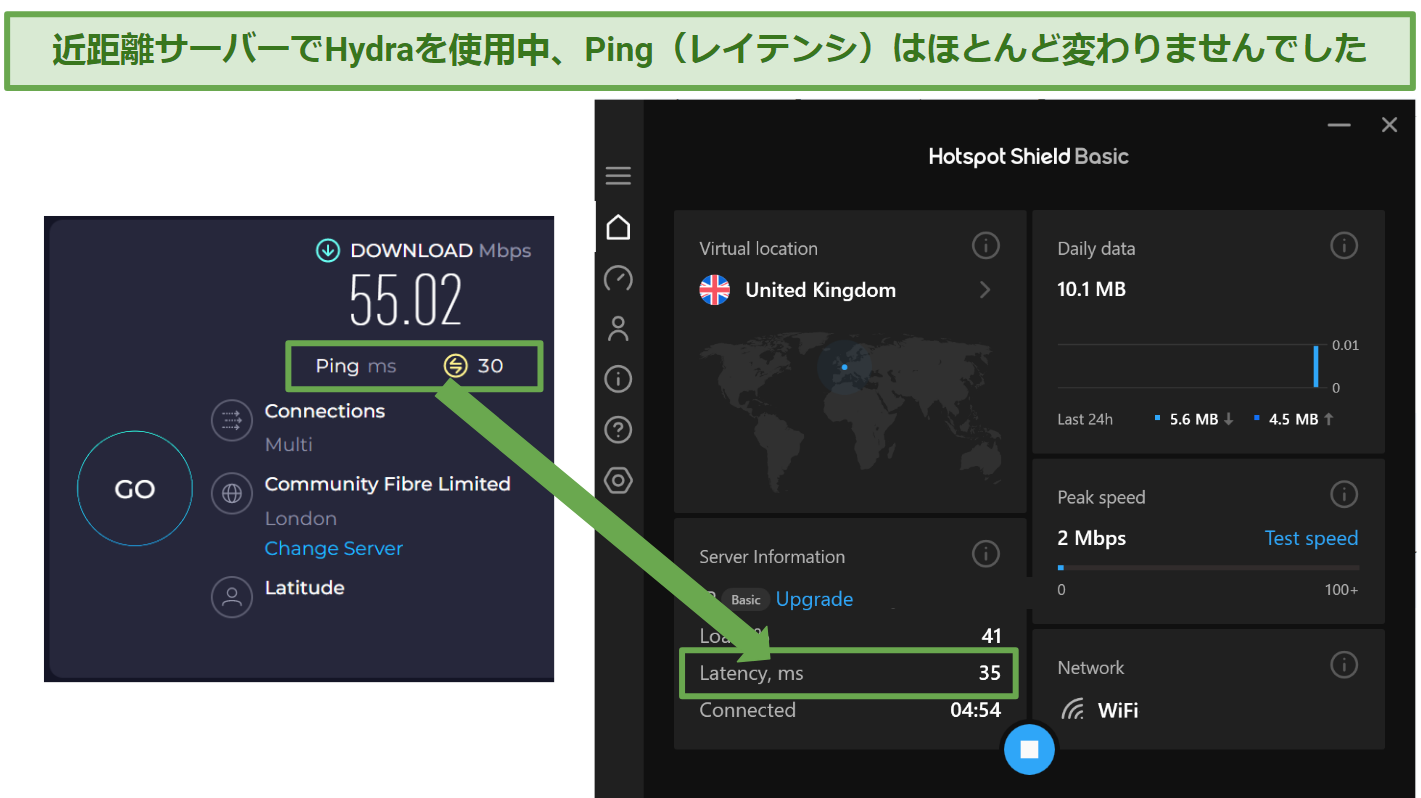Click the Upgrade link
1421x798 pixels.
pos(814,599)
